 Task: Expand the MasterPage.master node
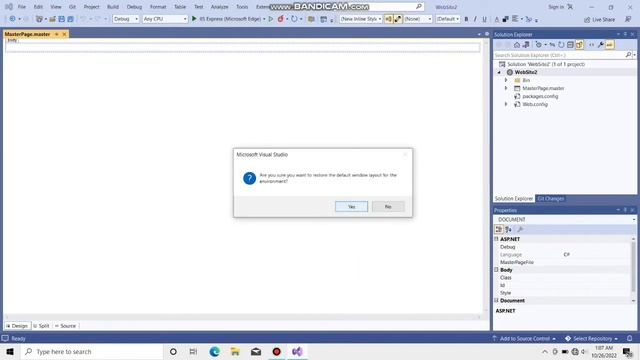(506, 88)
